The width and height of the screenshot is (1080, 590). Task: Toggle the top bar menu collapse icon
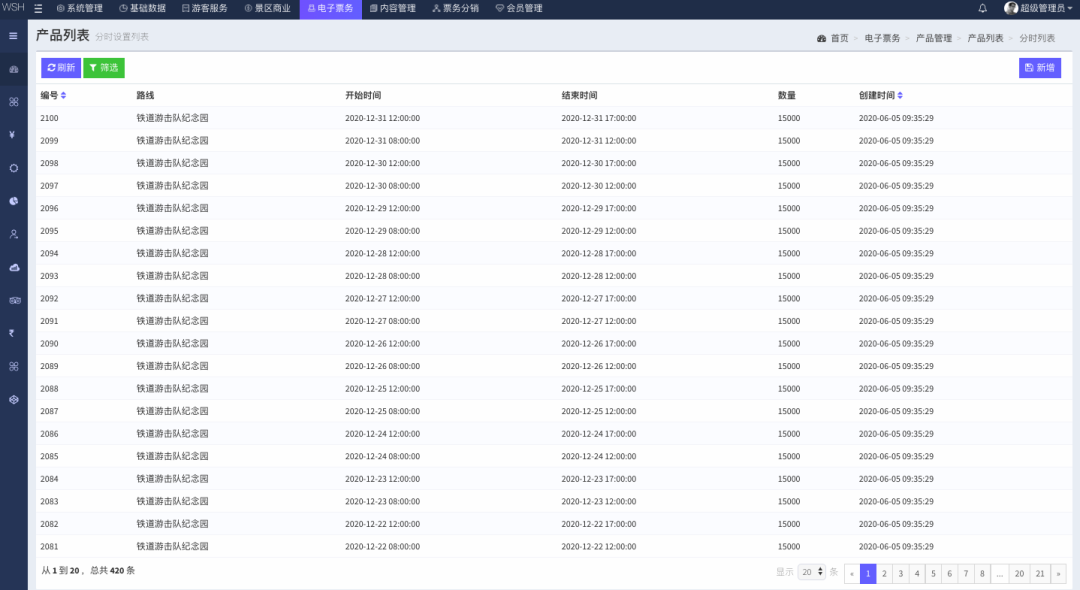pyautogui.click(x=38, y=8)
